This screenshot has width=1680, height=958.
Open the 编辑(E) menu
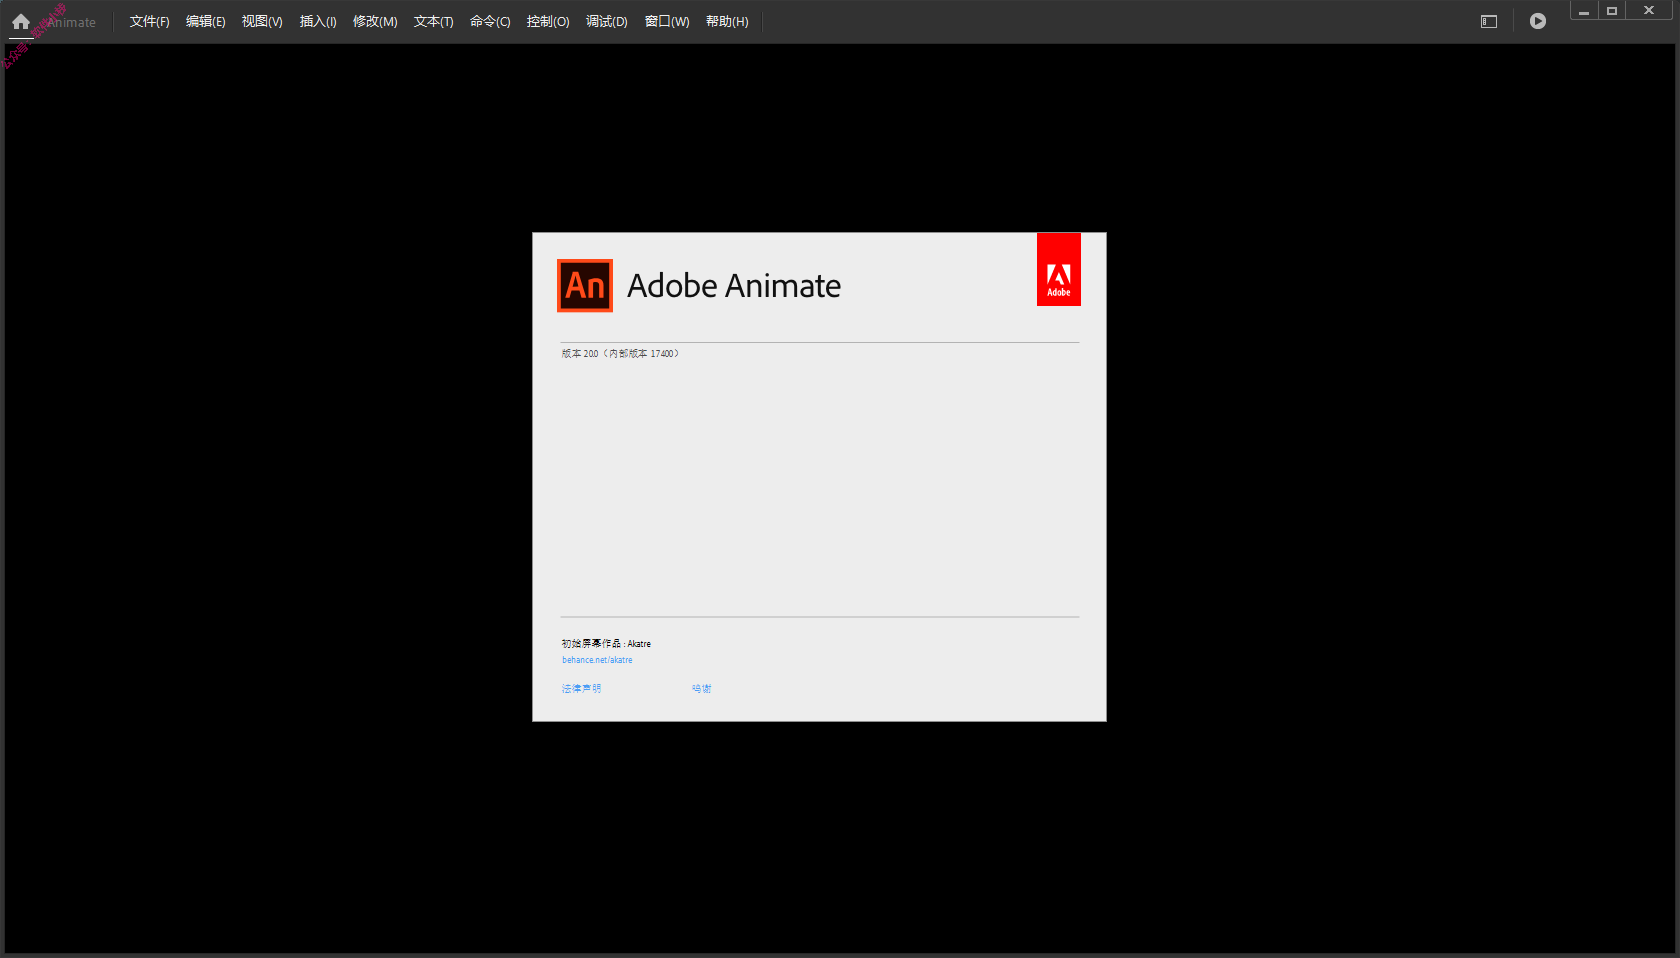(206, 21)
